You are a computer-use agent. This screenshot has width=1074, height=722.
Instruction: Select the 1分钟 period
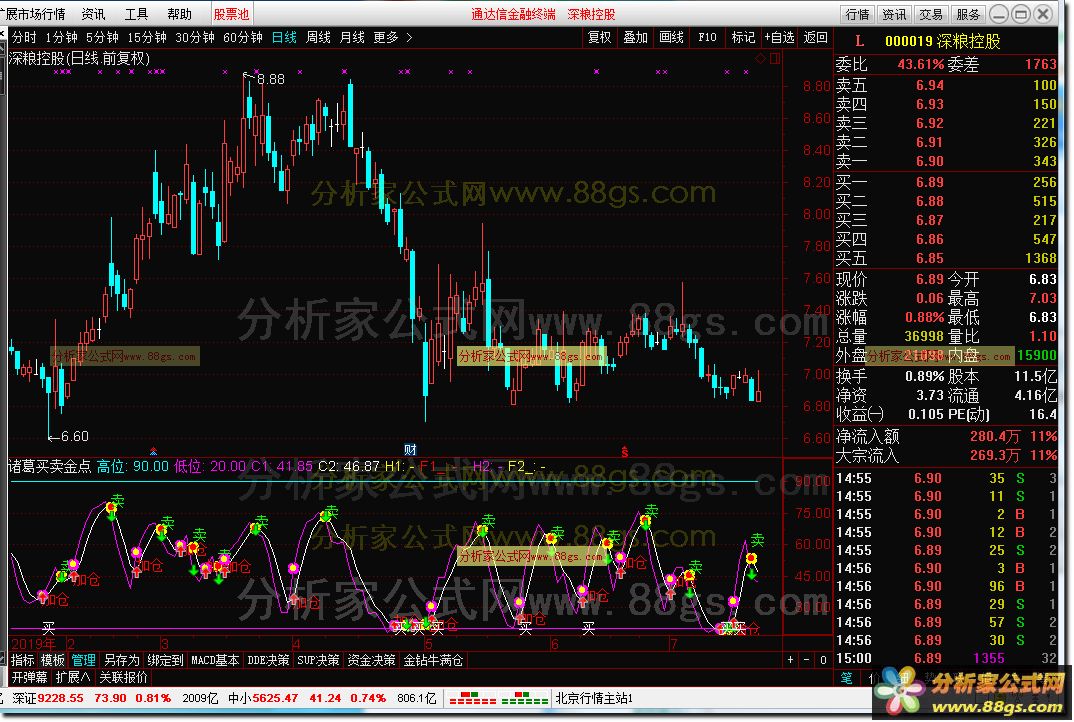62,38
